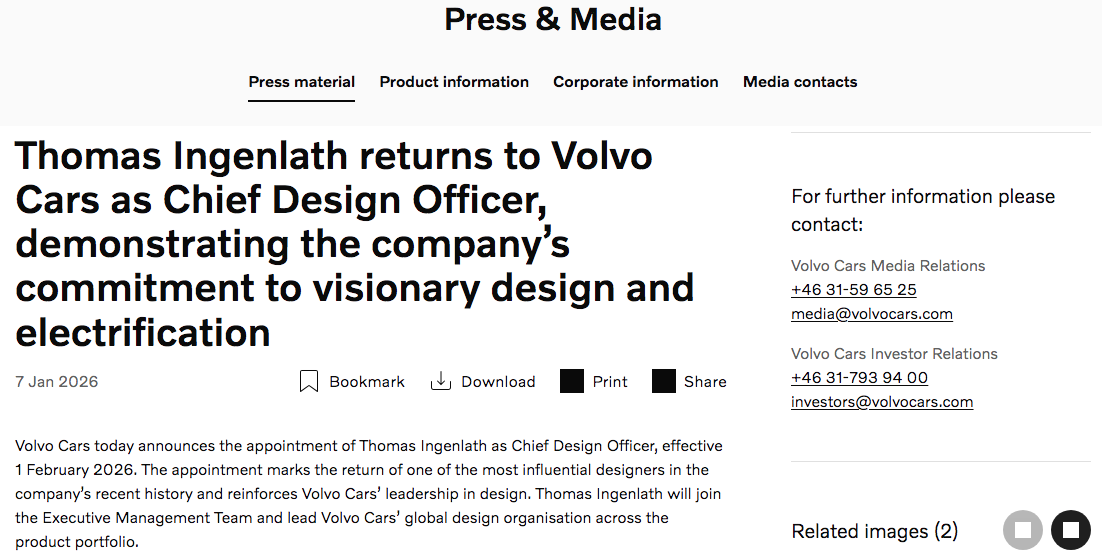The width and height of the screenshot is (1102, 559).
Task: Email investors@volvocars.com
Action: click(881, 402)
